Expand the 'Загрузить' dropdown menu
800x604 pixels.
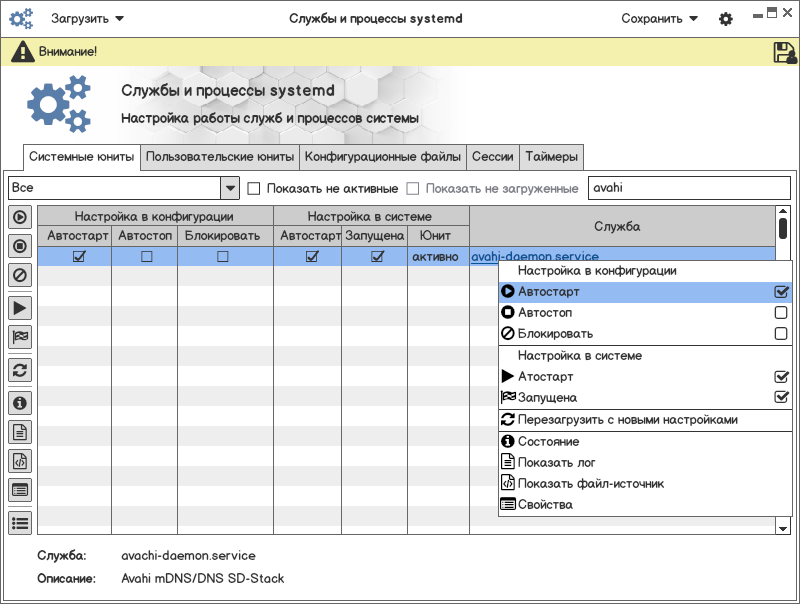pyautogui.click(x=88, y=19)
